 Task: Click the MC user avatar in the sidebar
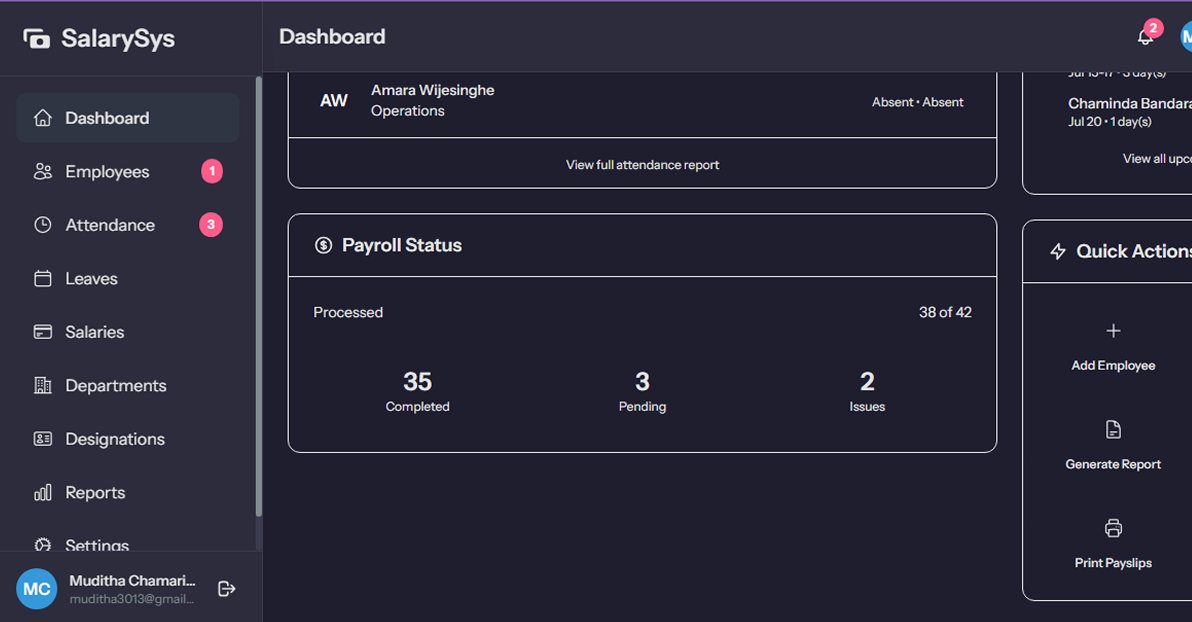point(37,589)
